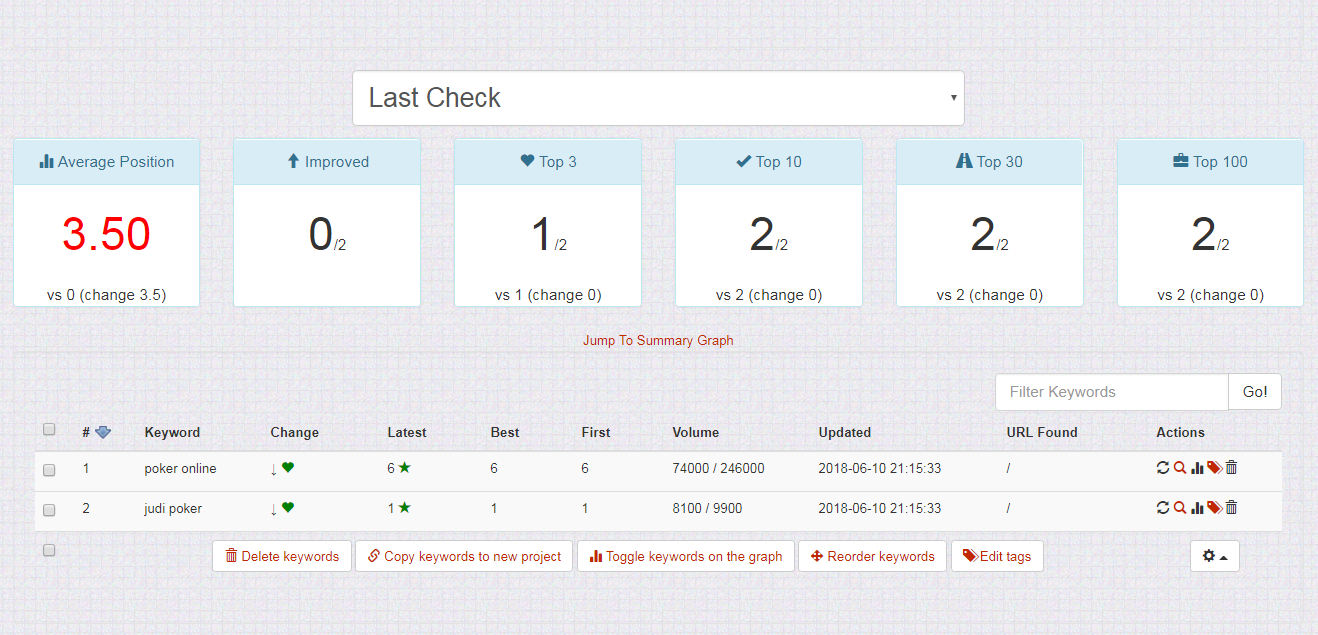
Task: Open bar chart icon for poker online
Action: coord(1197,468)
